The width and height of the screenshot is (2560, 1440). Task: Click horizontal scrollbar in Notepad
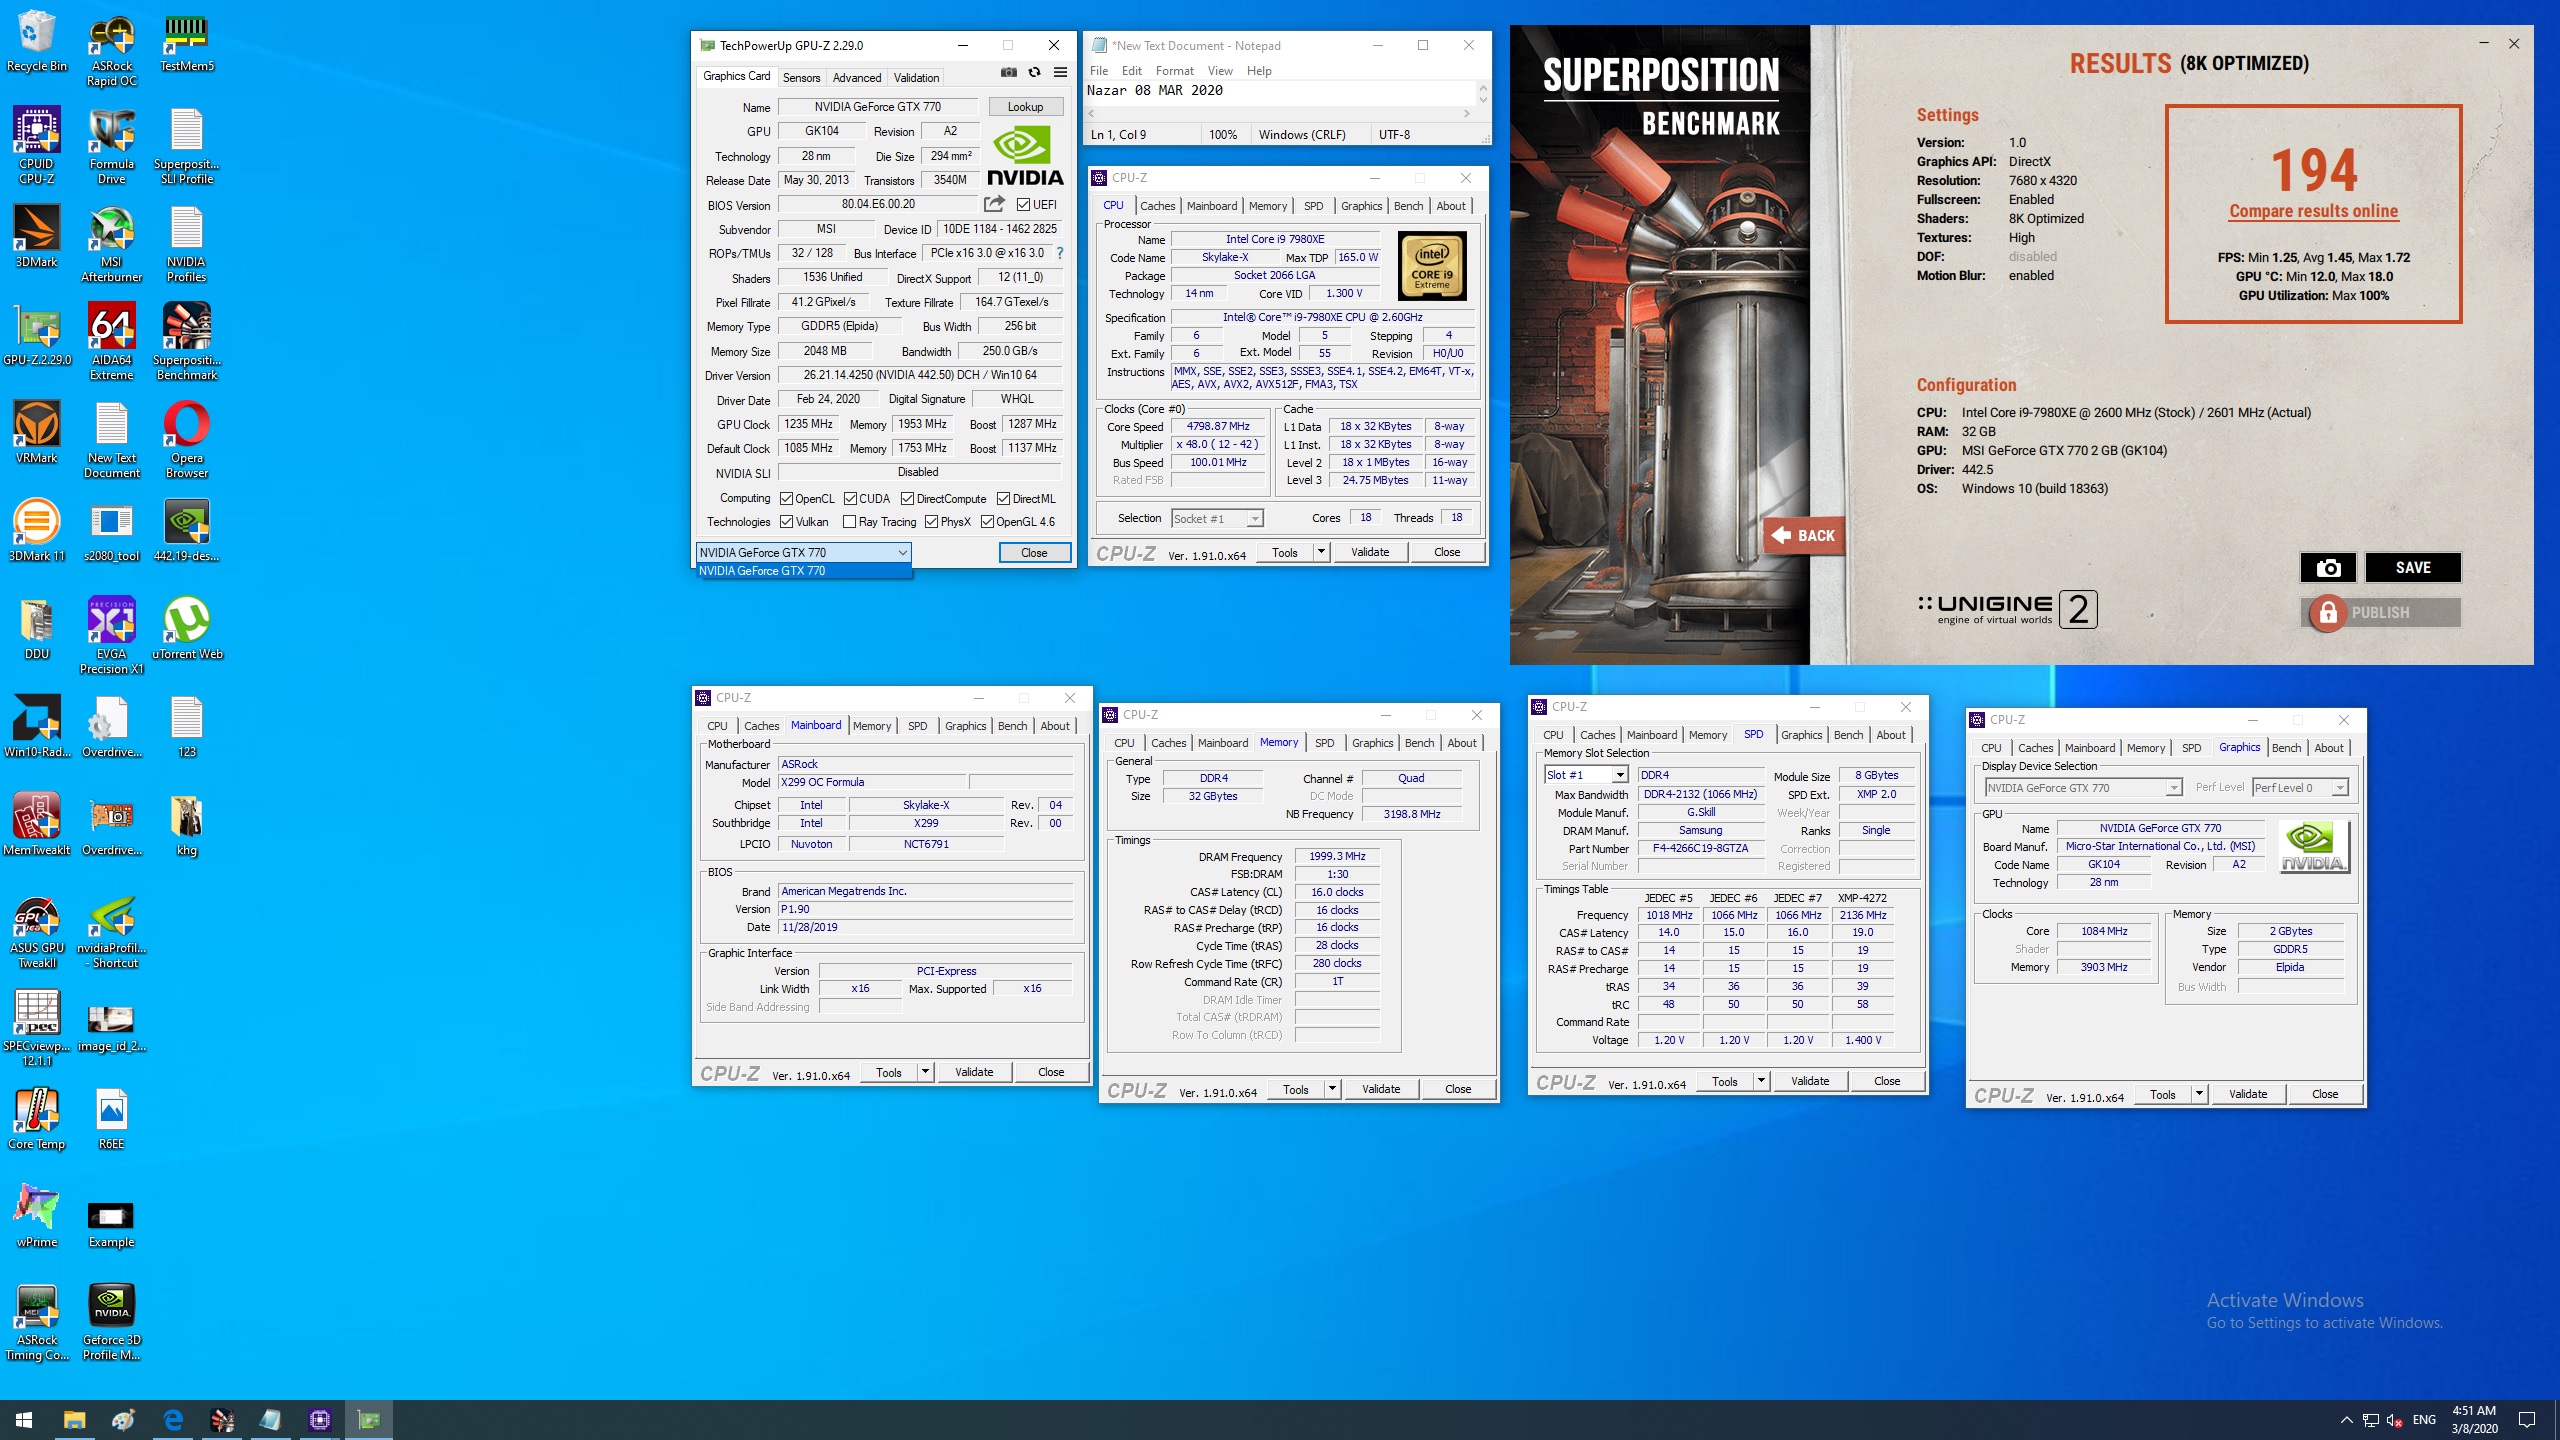(1279, 114)
